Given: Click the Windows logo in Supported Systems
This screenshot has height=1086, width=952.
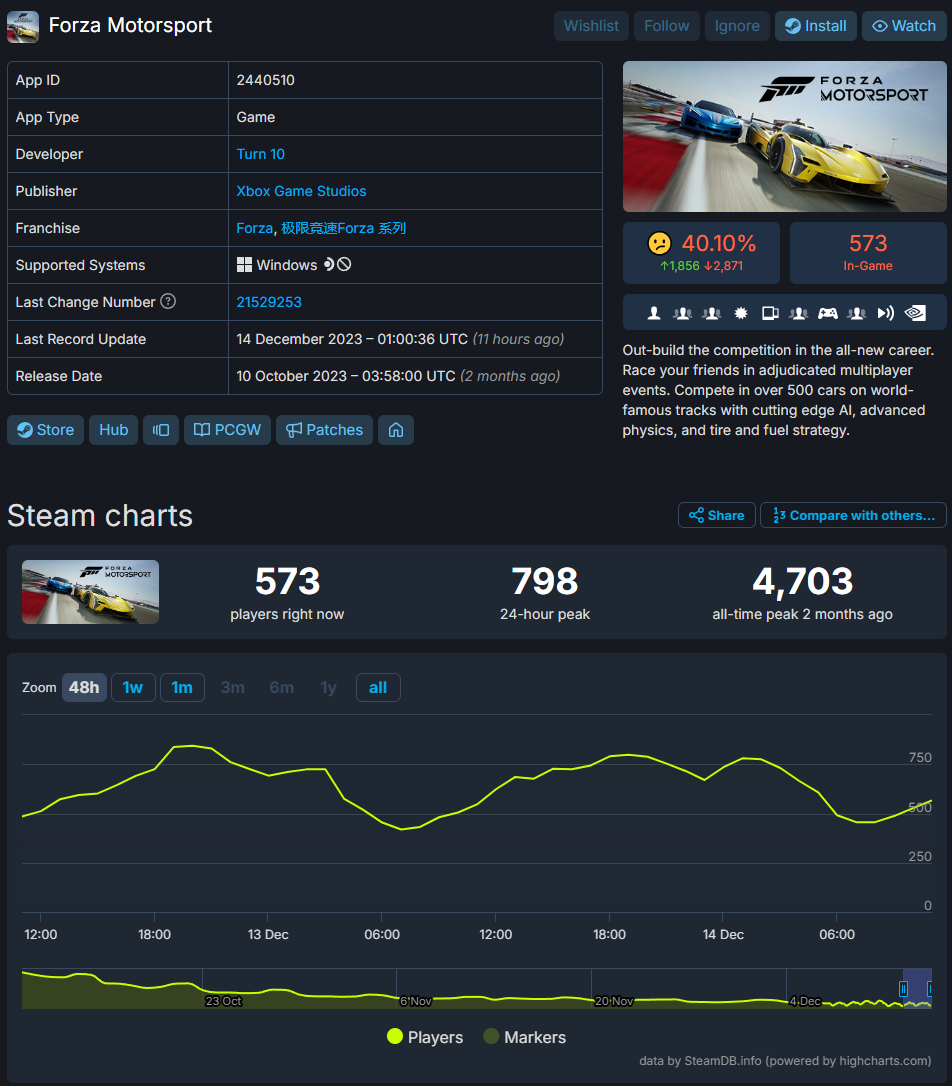Looking at the screenshot, I should point(244,265).
